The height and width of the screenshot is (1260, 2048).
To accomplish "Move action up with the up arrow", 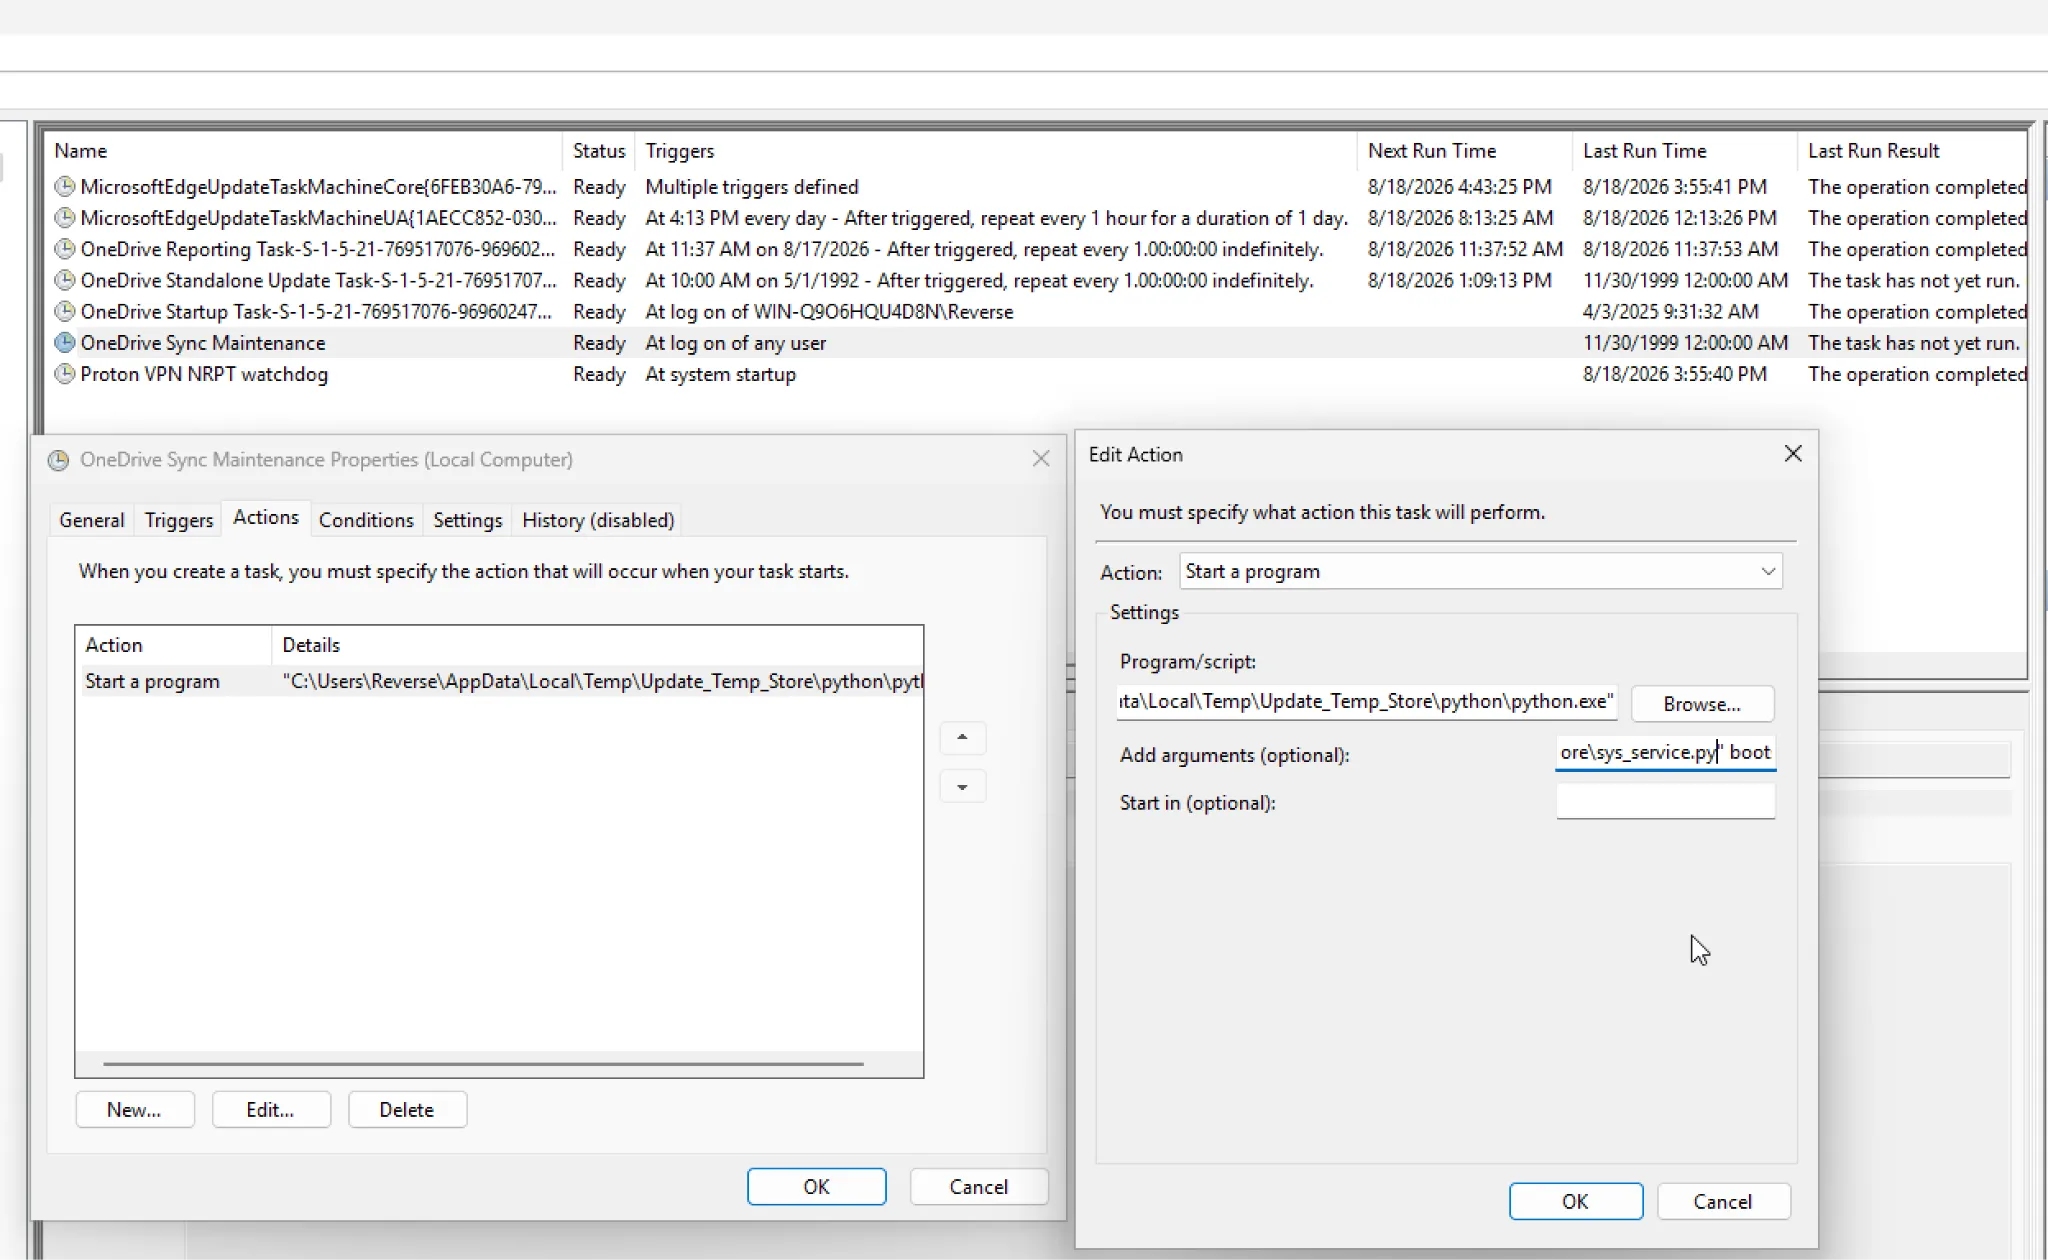I will click(962, 737).
